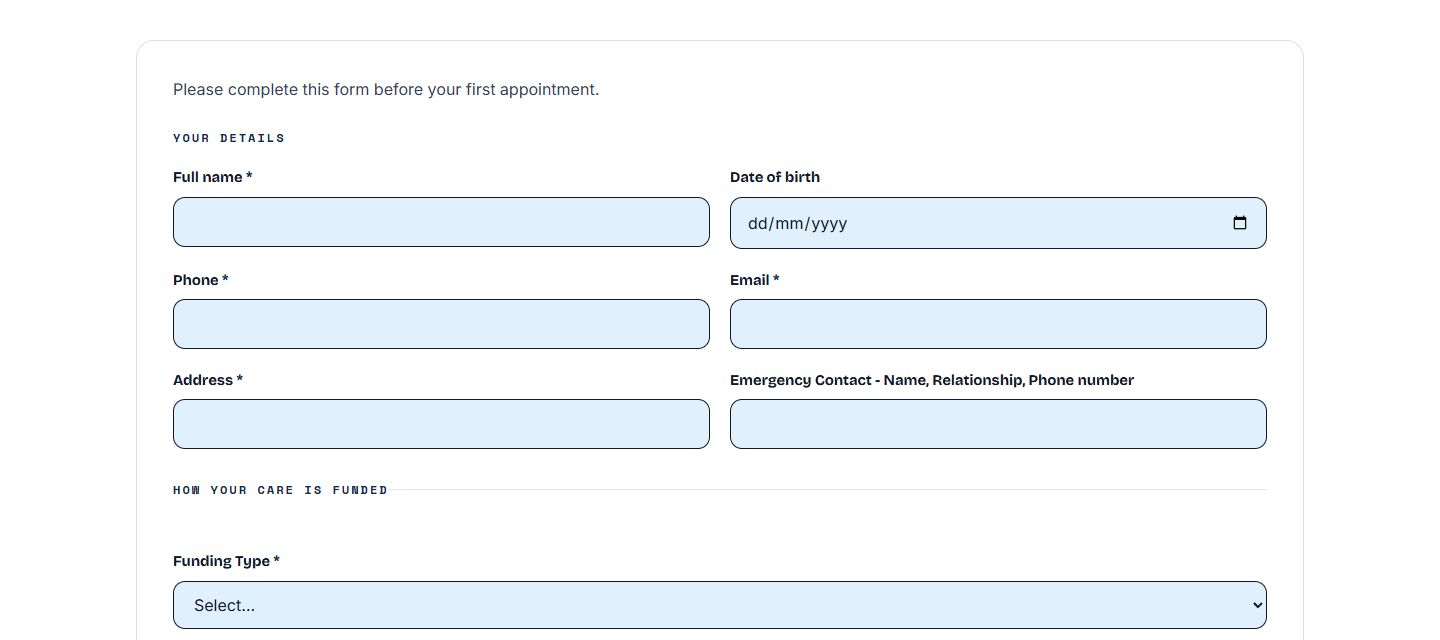The height and width of the screenshot is (640, 1440).
Task: Click the "HOW YOUR CARE IS FUNDED" heading
Action: tap(281, 490)
